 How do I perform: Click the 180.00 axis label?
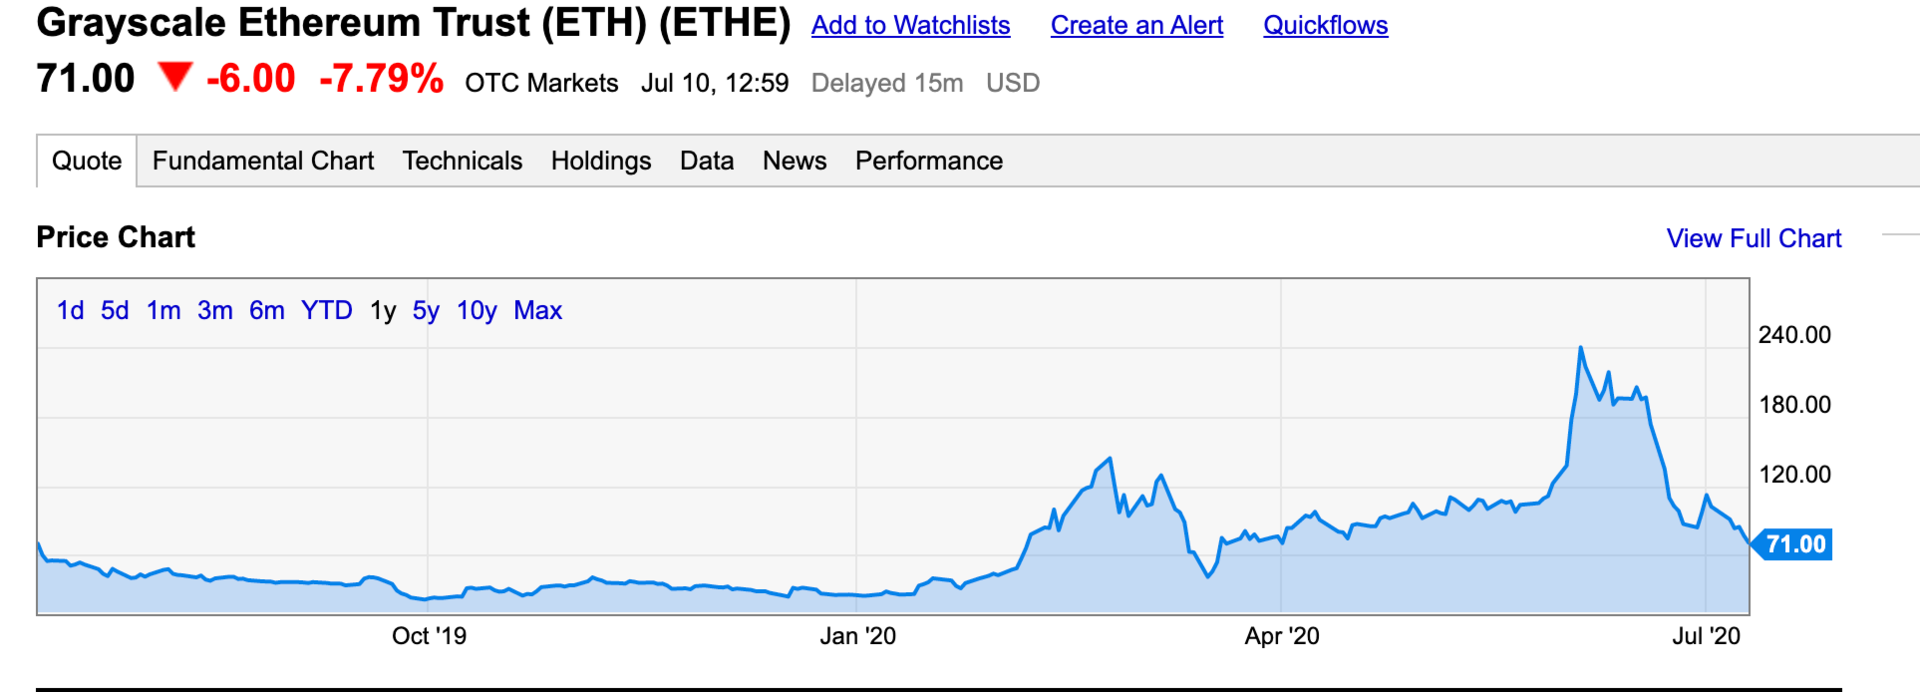1795,405
